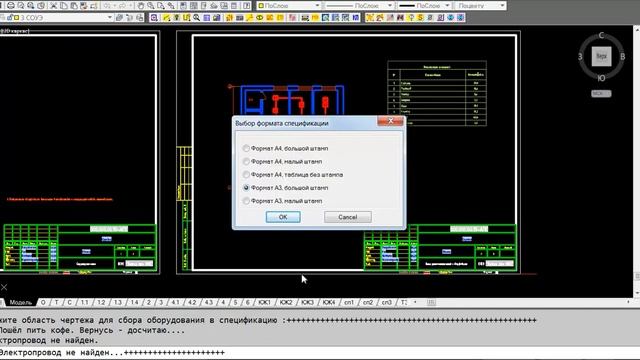Close the Выбор формата спецификации dialog
Viewport: 640px width, 360px height.
click(390, 121)
